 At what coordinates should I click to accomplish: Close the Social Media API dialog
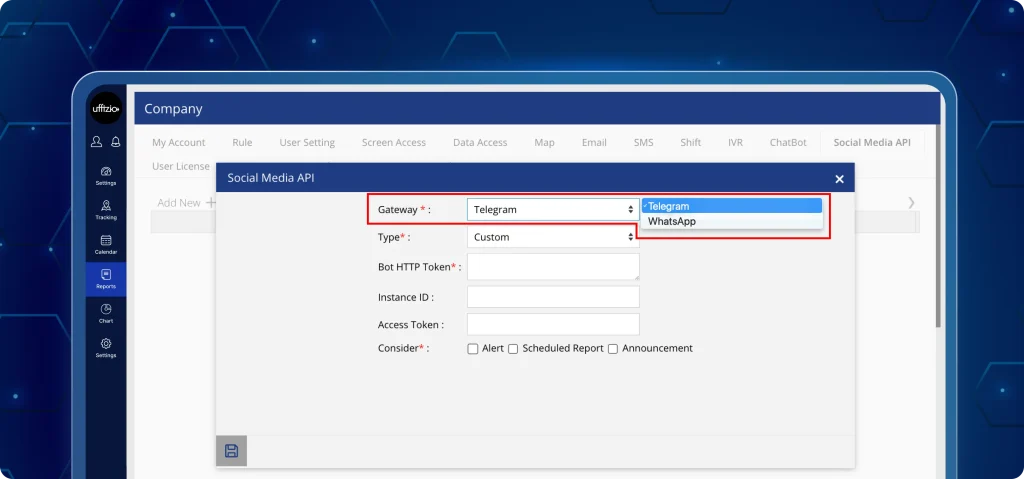(839, 179)
